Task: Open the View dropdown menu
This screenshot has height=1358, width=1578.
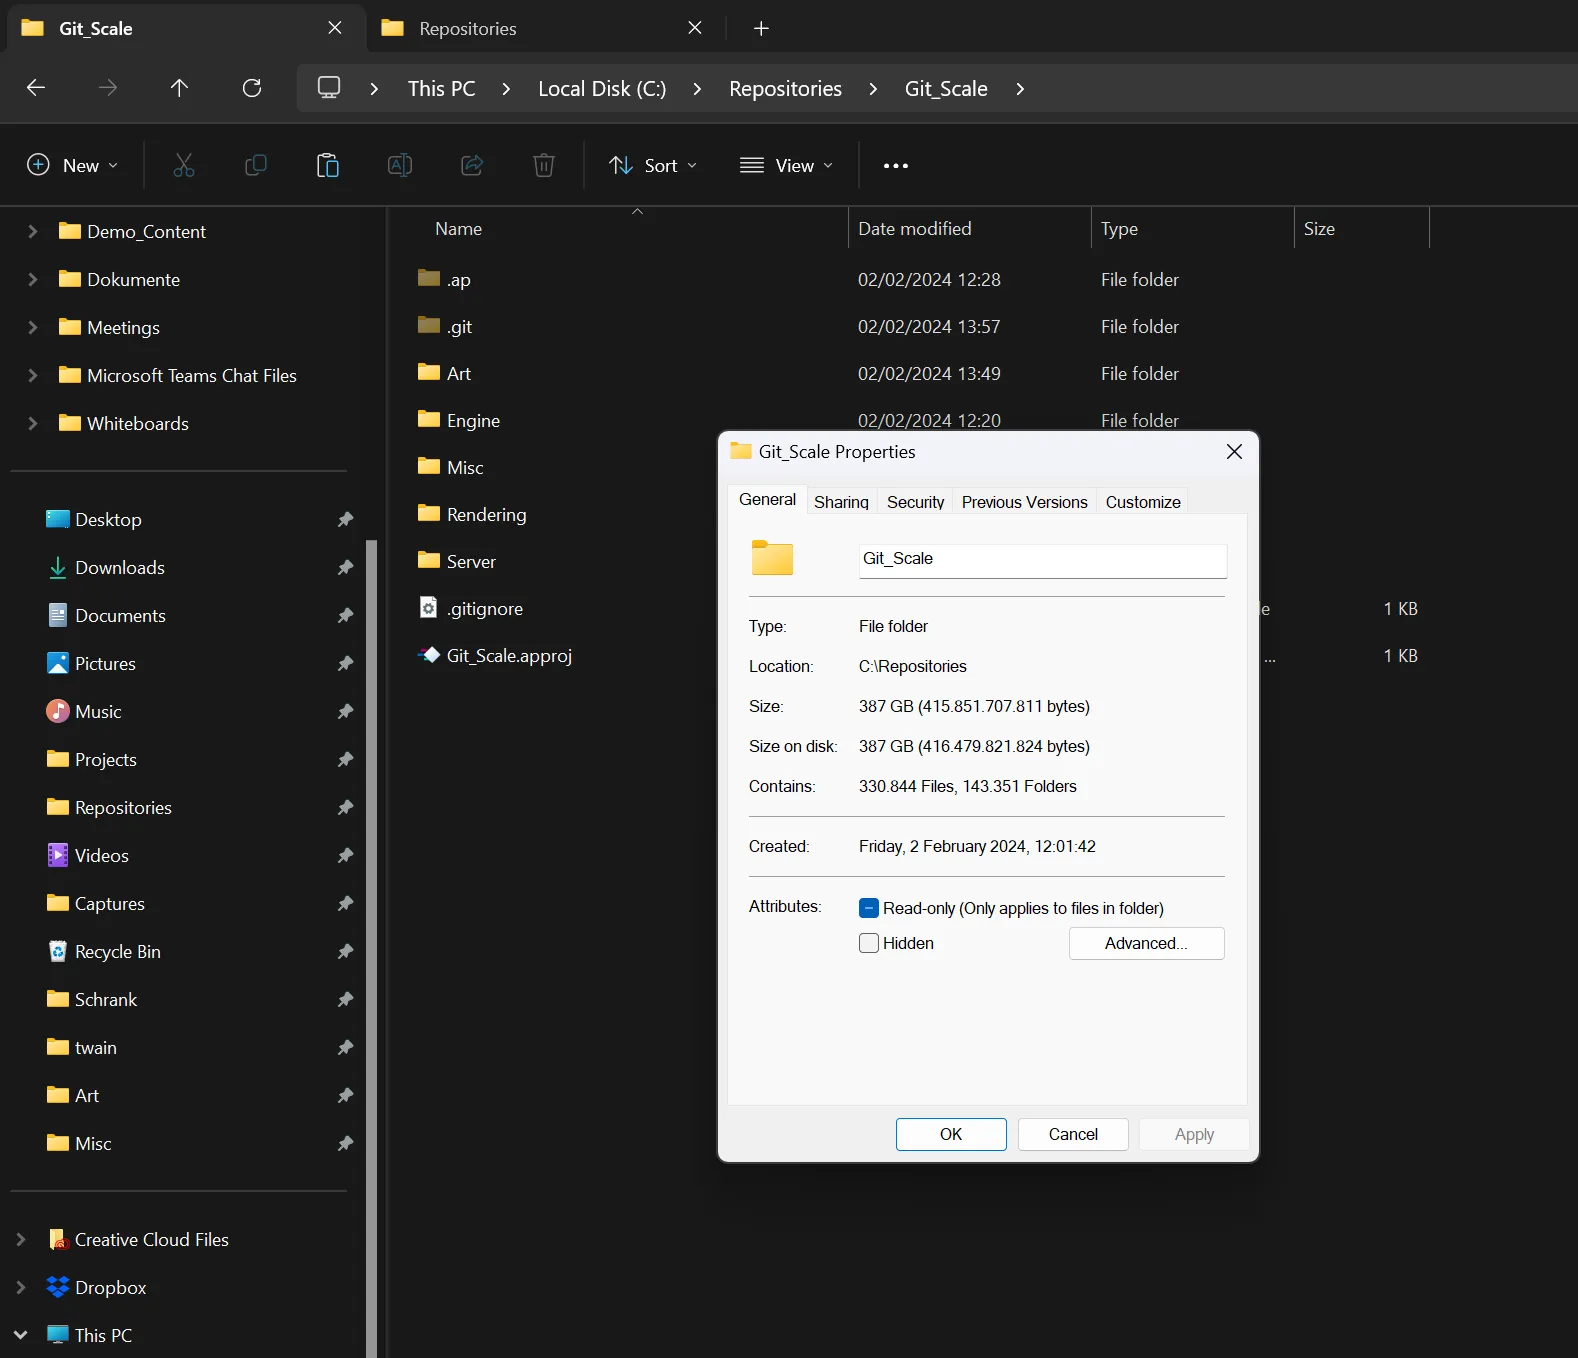Action: (786, 166)
